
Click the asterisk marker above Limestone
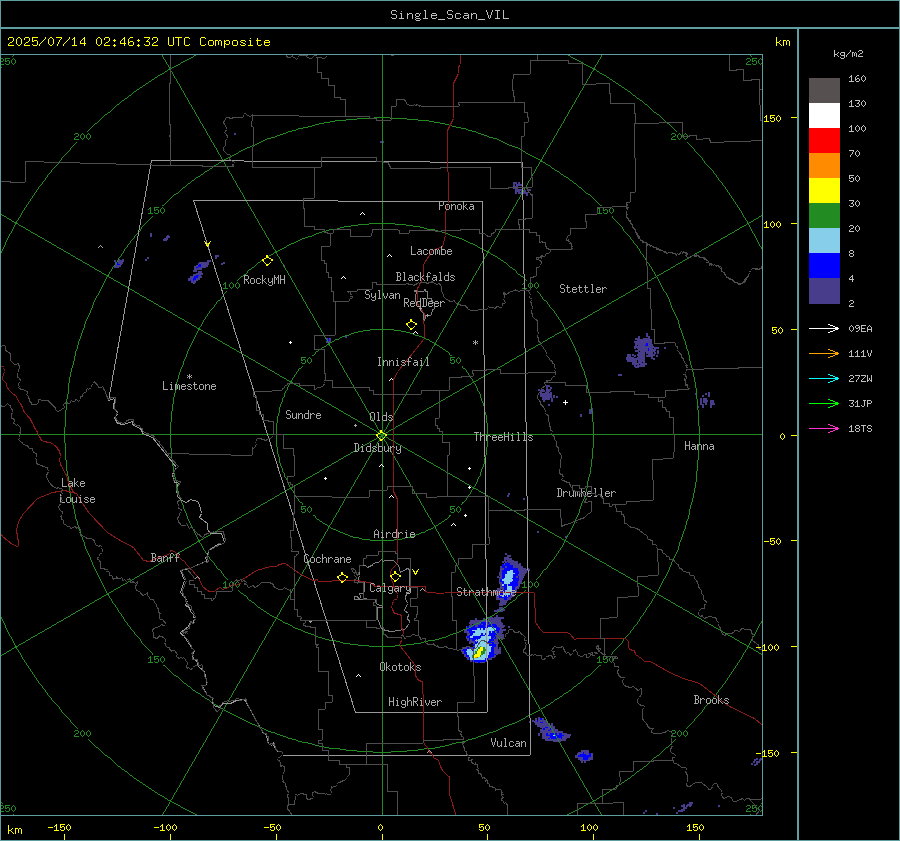189,377
